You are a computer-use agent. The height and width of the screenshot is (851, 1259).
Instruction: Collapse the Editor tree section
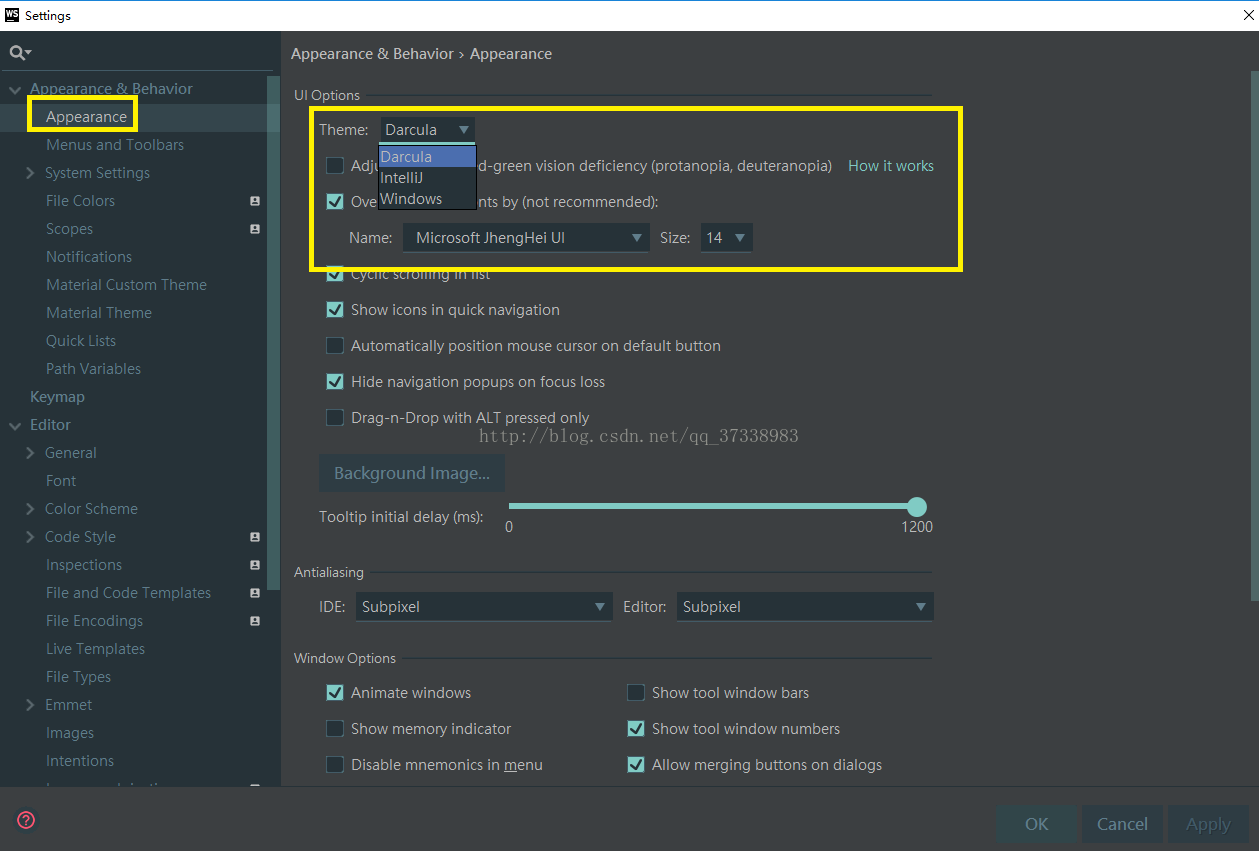click(15, 425)
